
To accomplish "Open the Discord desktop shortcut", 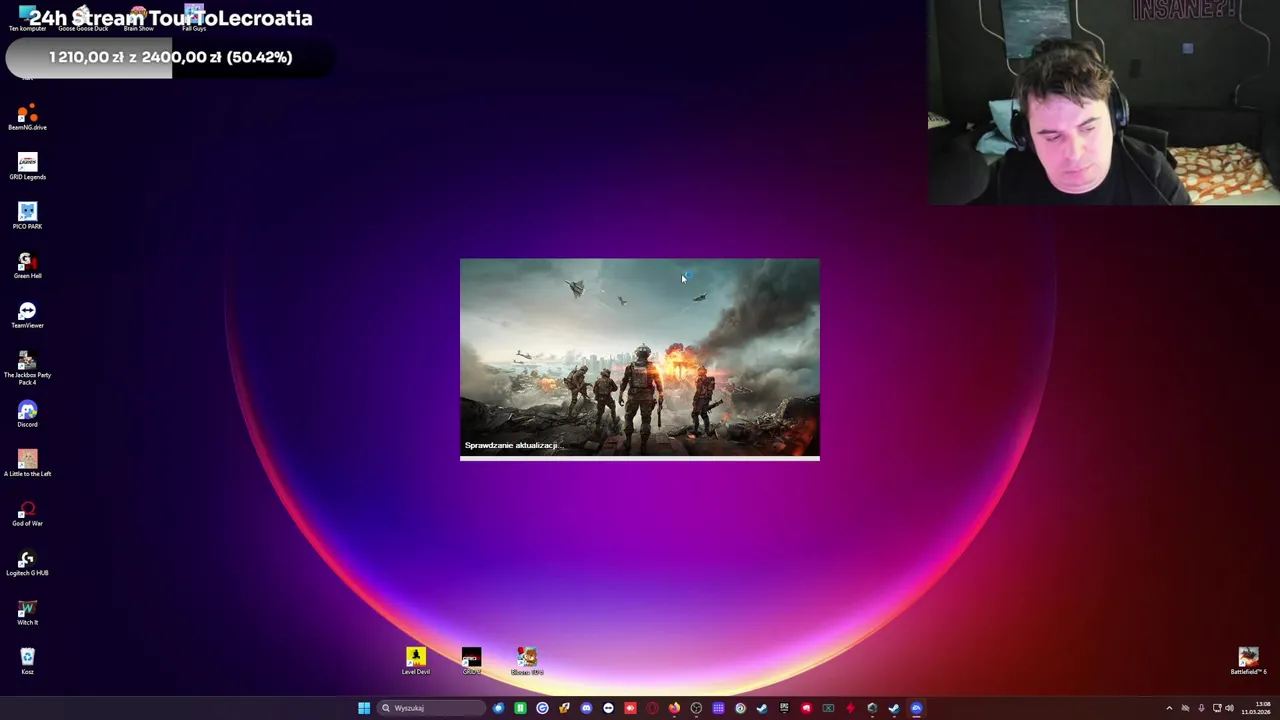I will [27, 413].
